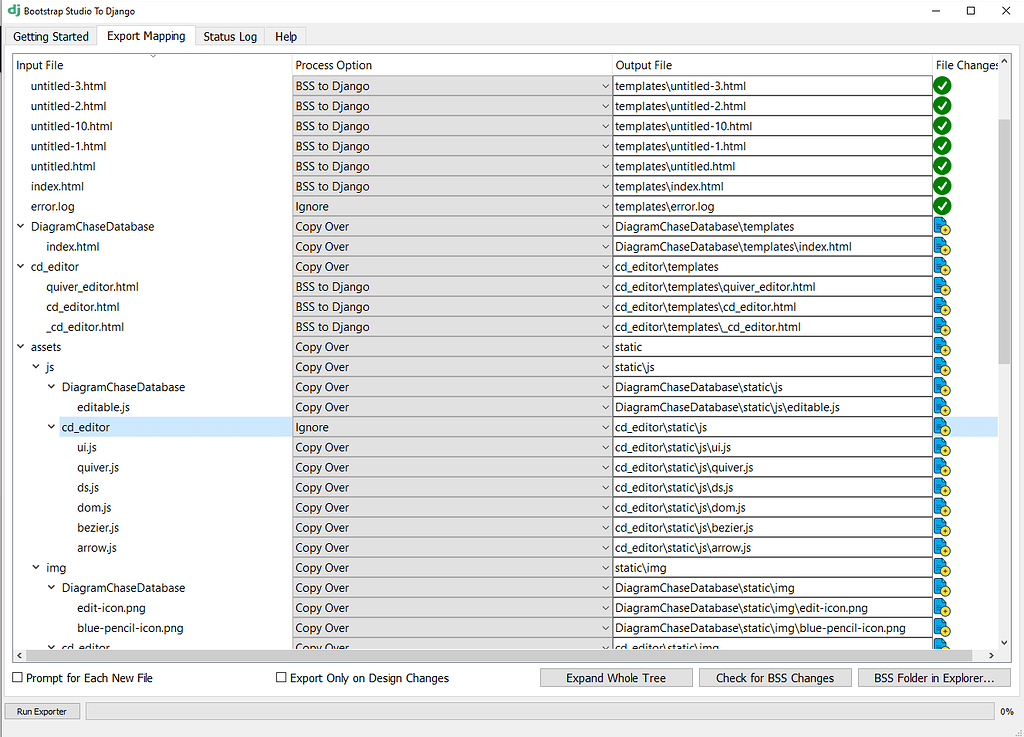Switch to the Status Log tab
The height and width of the screenshot is (737, 1024).
point(229,35)
